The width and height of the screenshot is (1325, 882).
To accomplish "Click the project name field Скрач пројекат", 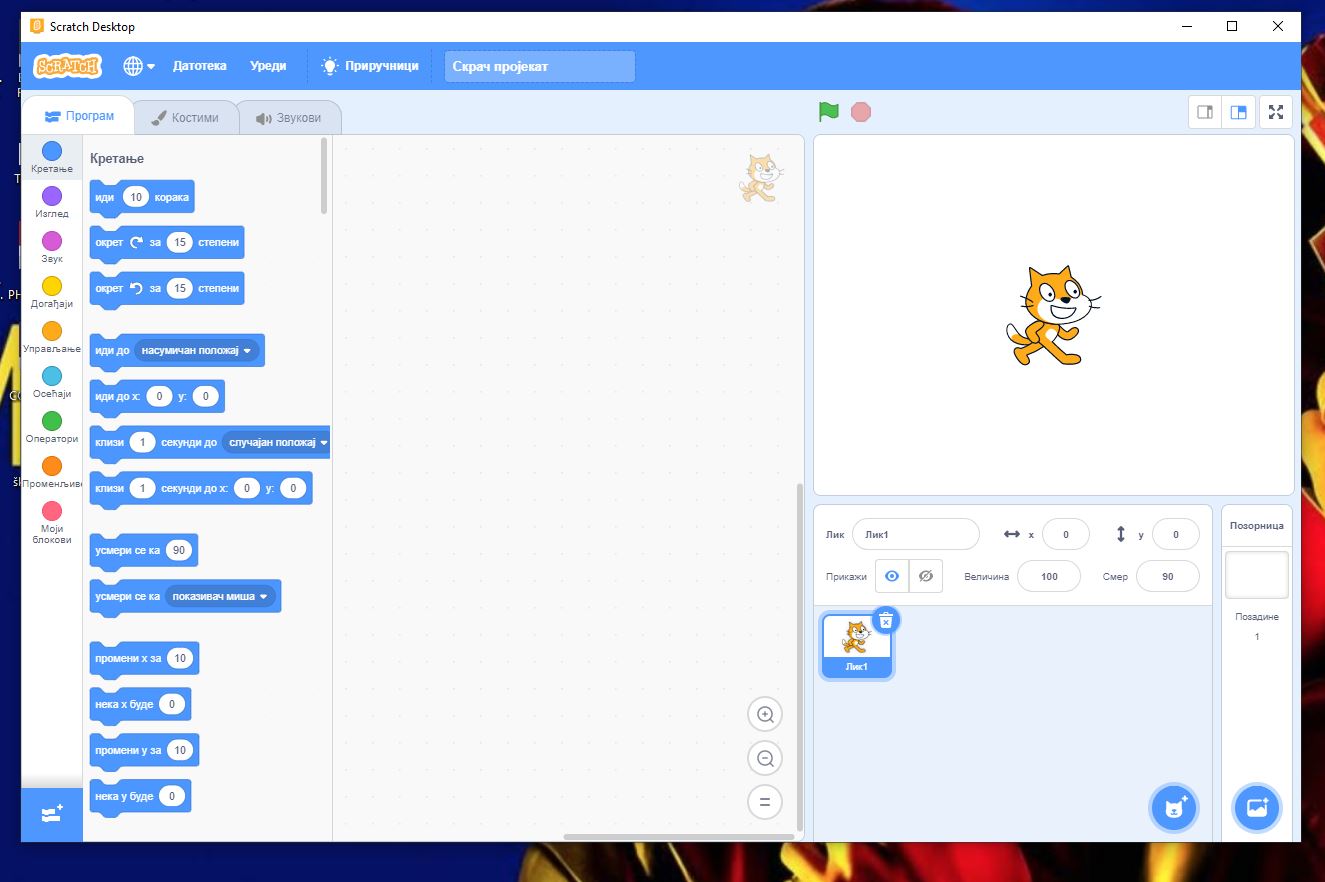I will [x=540, y=66].
